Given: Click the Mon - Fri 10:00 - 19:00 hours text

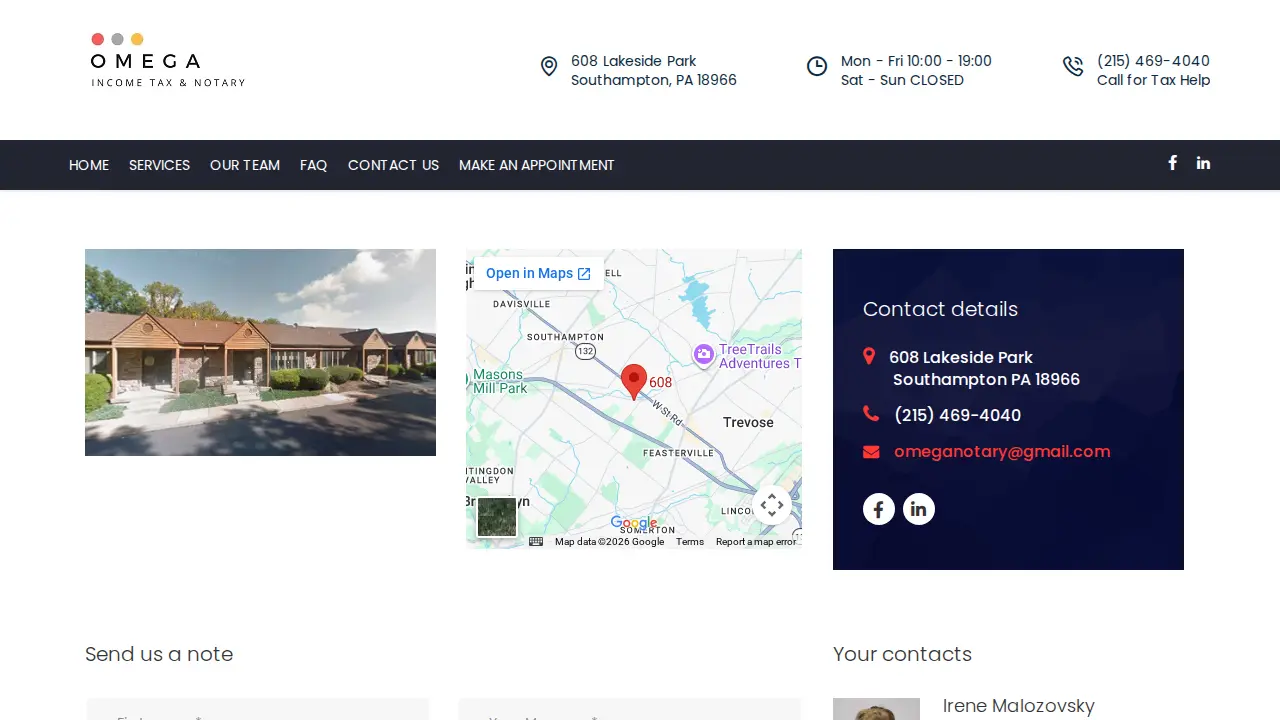Looking at the screenshot, I should [x=916, y=61].
